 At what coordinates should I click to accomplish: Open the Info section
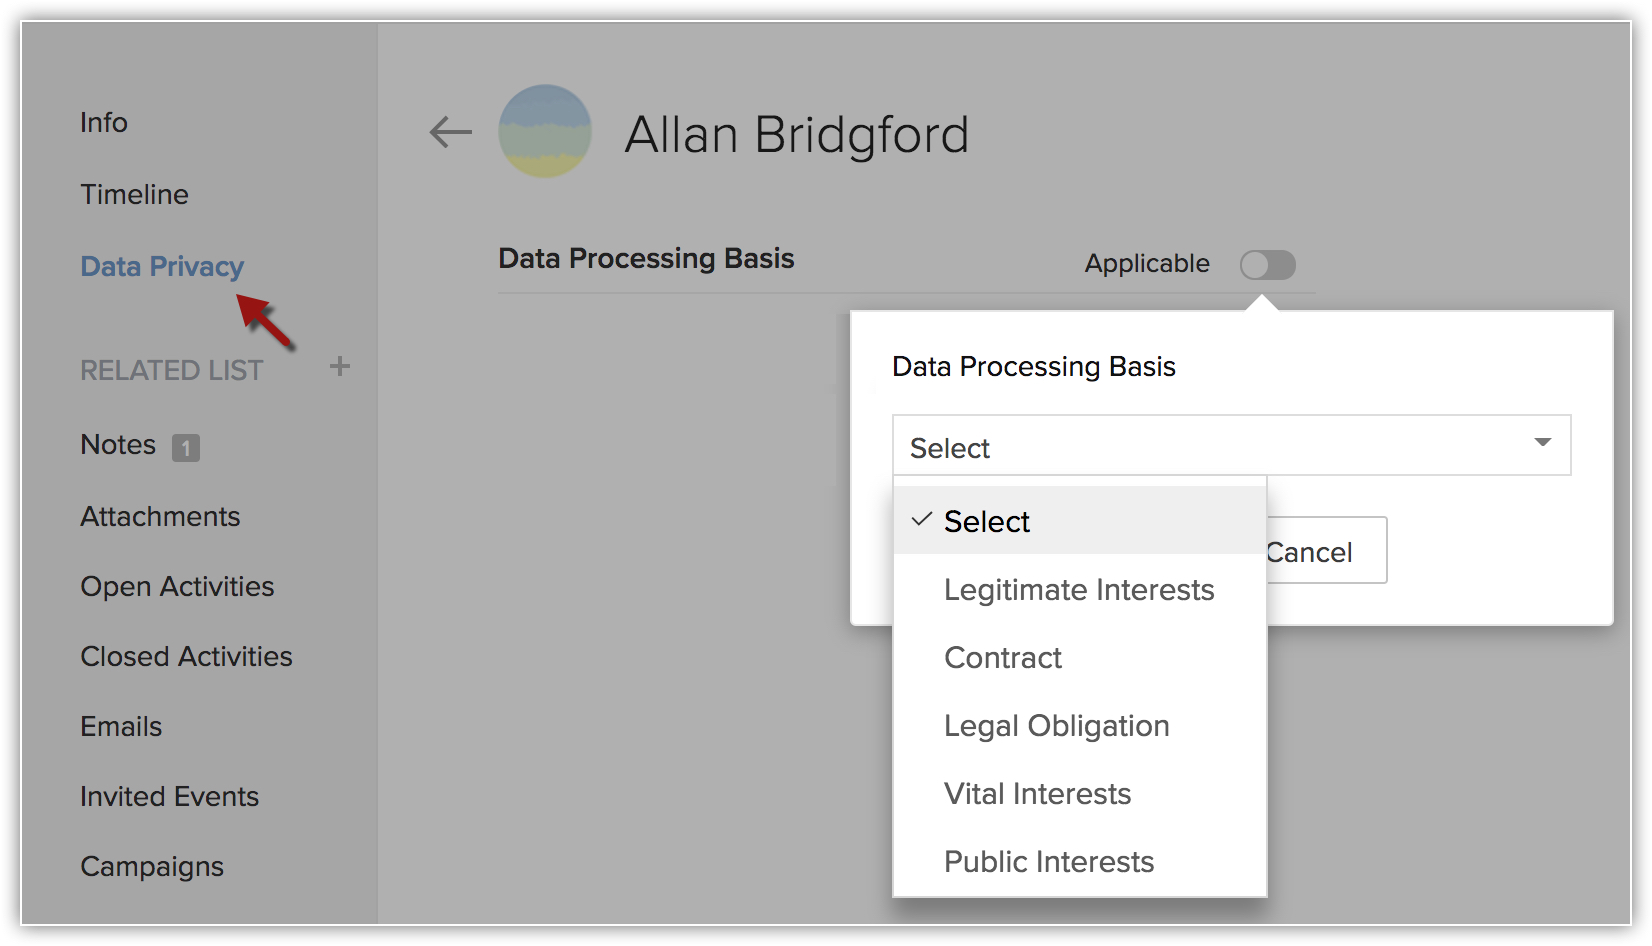(104, 122)
